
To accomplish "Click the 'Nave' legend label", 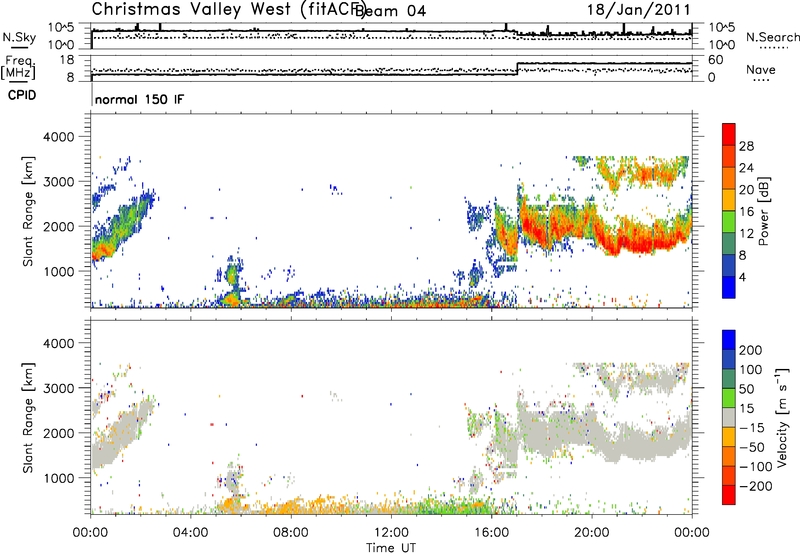I will pos(761,69).
